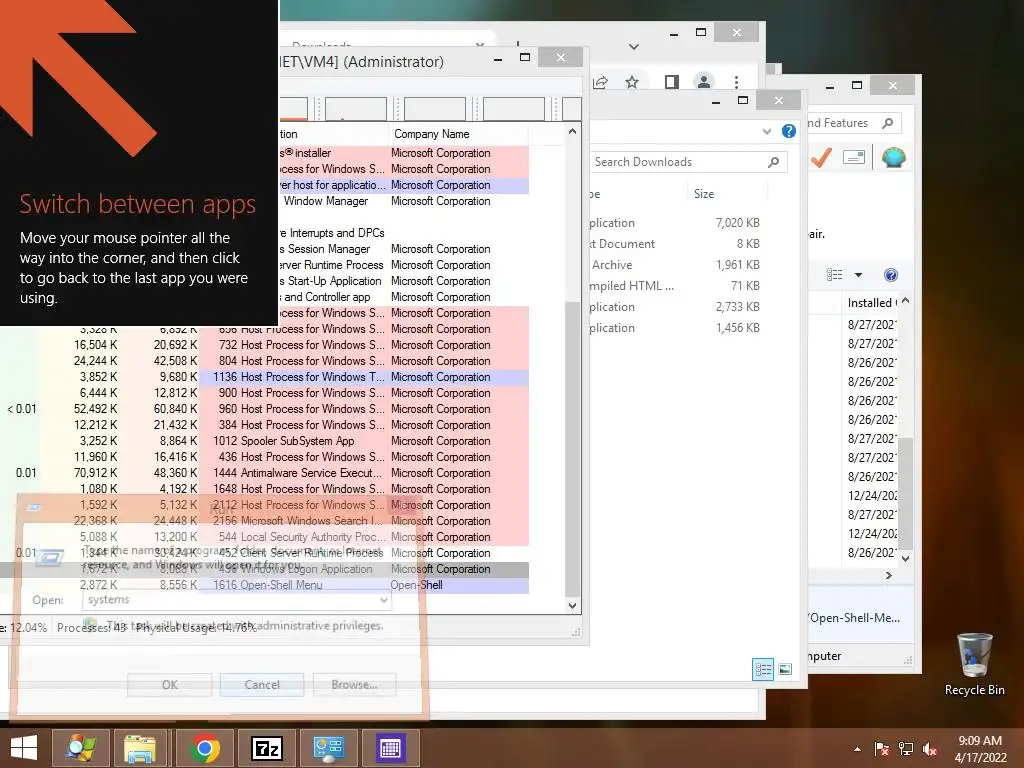1024x768 pixels.
Task: Open the taskbar clock showing 9:09 AM
Action: pyautogui.click(x=980, y=749)
